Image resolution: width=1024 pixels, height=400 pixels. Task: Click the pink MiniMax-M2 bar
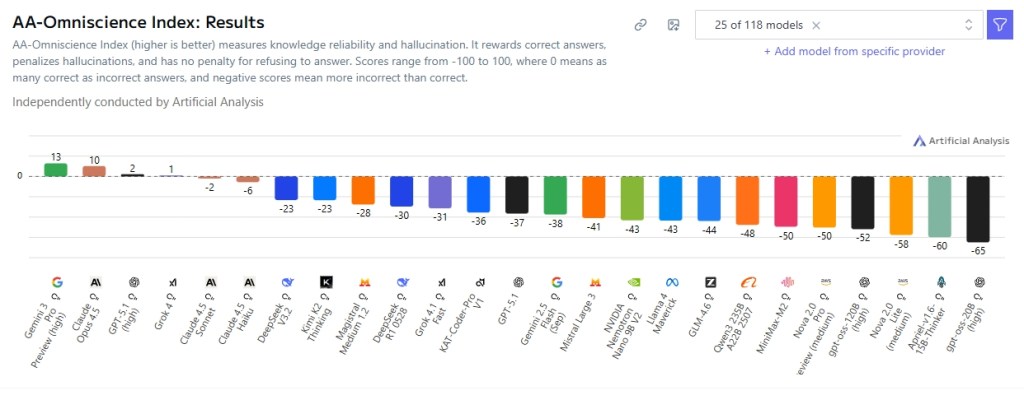click(x=786, y=202)
